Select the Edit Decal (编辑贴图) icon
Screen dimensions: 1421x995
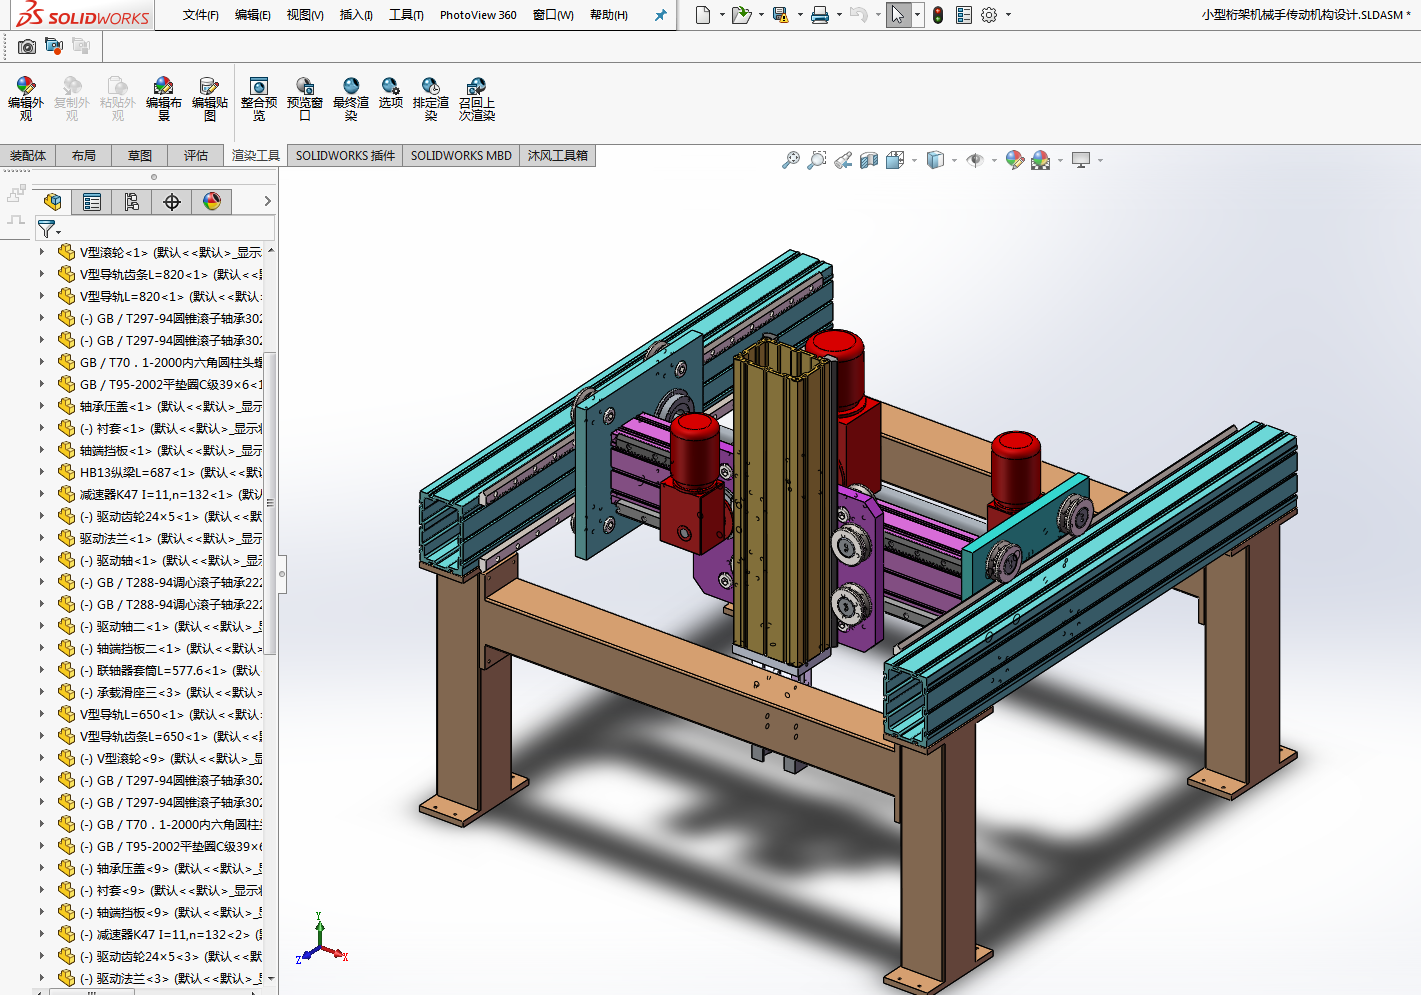pyautogui.click(x=210, y=99)
